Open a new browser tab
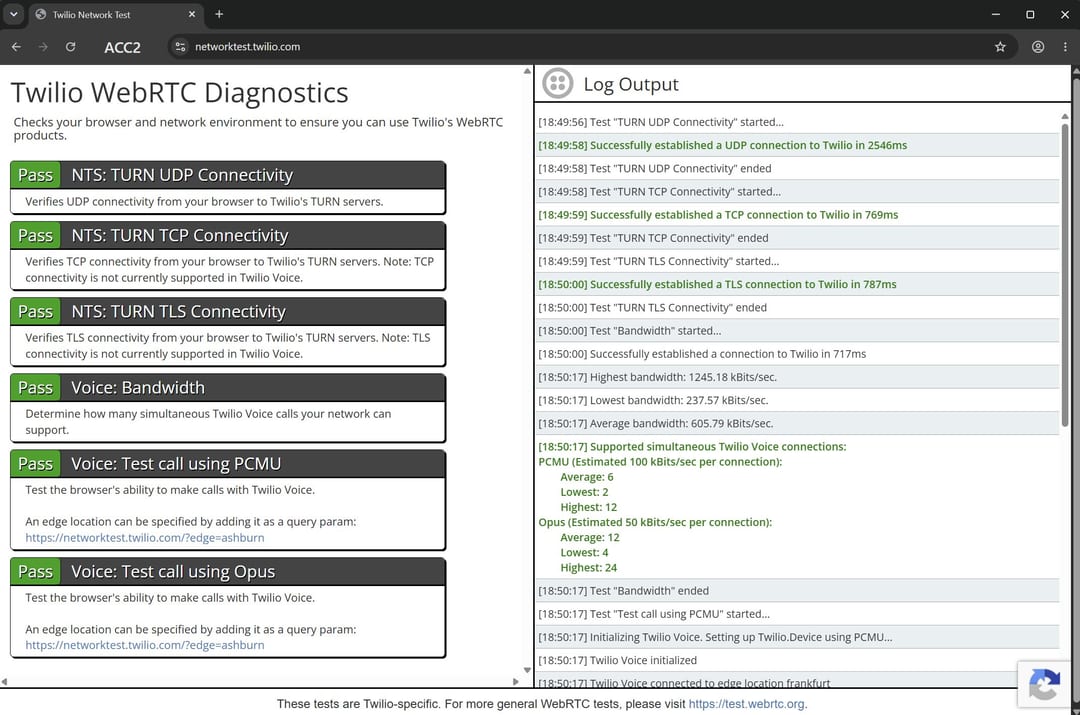The width and height of the screenshot is (1080, 715). [219, 14]
